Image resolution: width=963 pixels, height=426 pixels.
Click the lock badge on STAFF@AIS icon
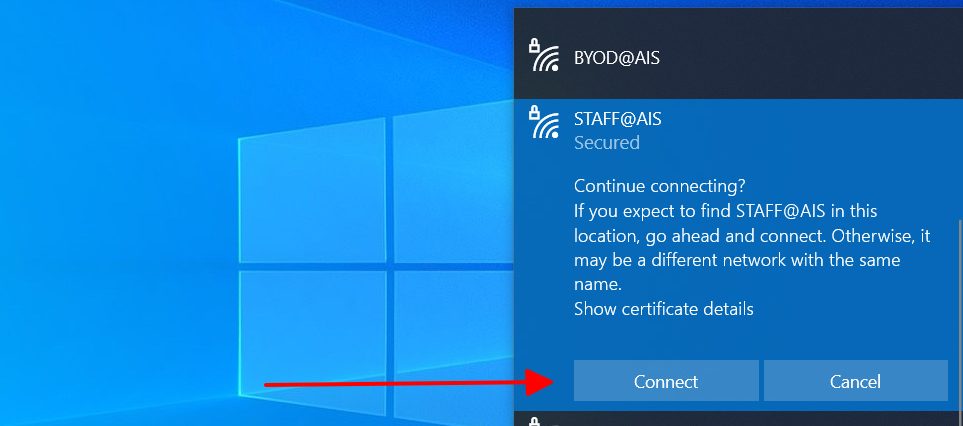535,111
